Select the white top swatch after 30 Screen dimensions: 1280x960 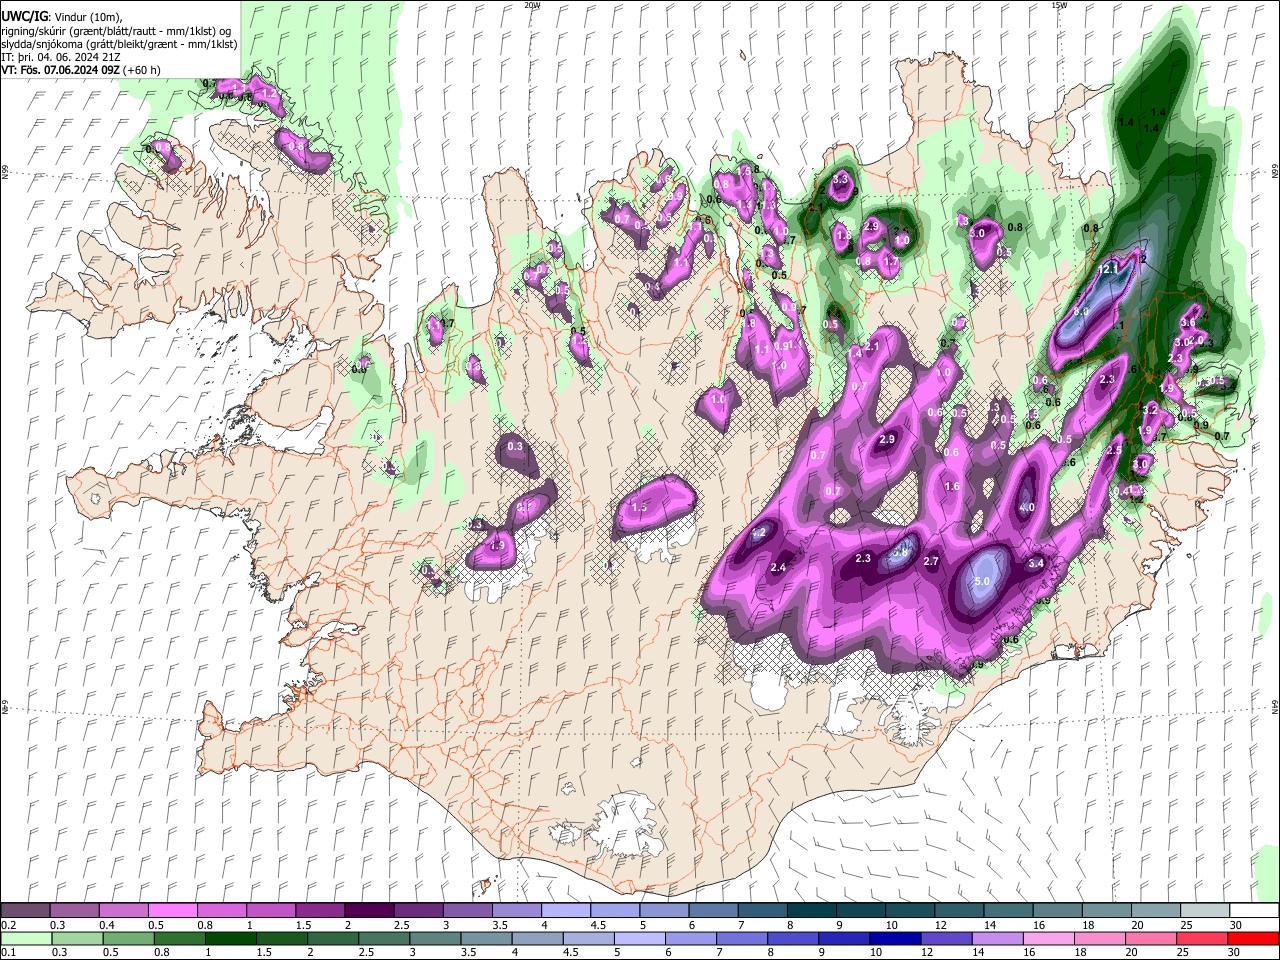click(x=1255, y=910)
